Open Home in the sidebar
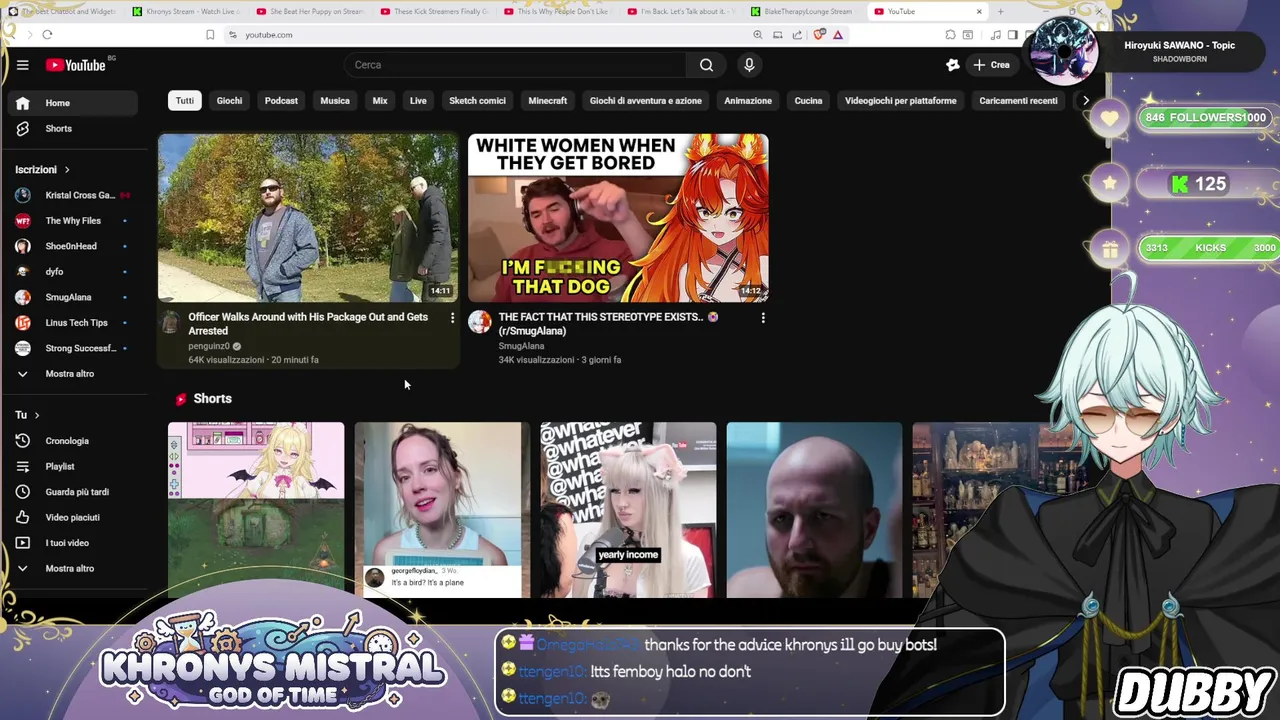This screenshot has height=720, width=1280. click(72, 103)
